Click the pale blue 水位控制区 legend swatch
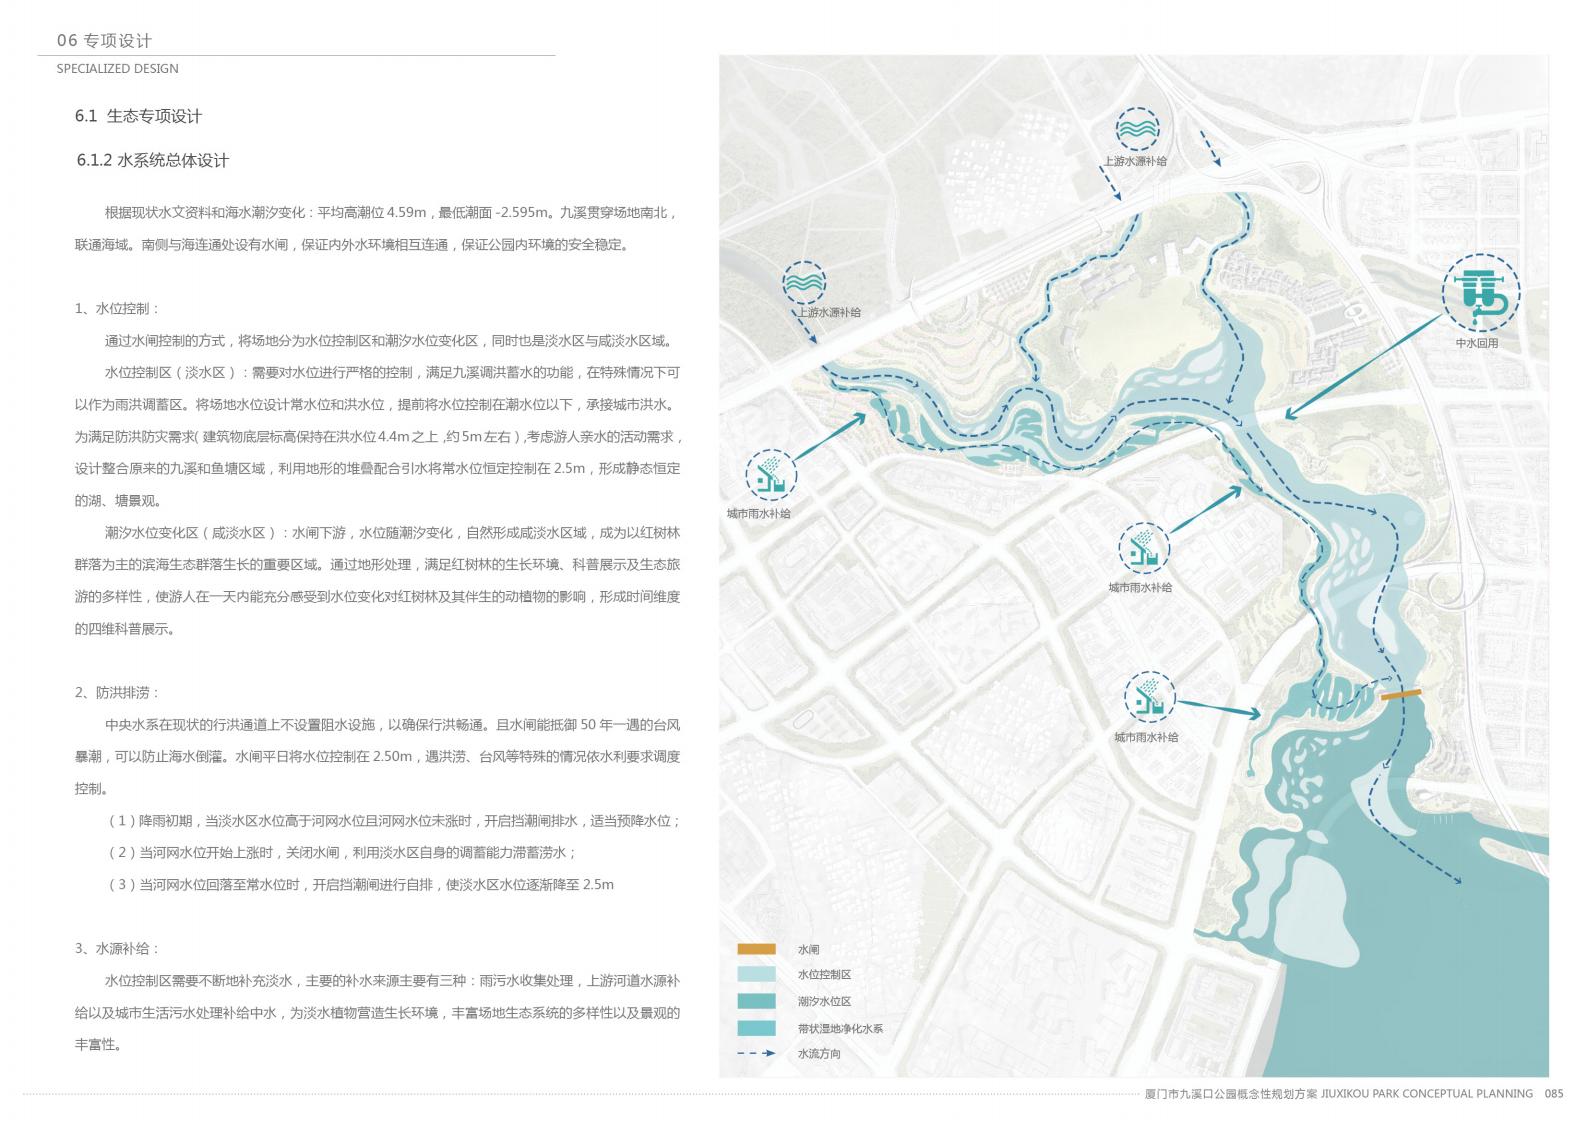This screenshot has width=1587, height=1123. (x=757, y=975)
